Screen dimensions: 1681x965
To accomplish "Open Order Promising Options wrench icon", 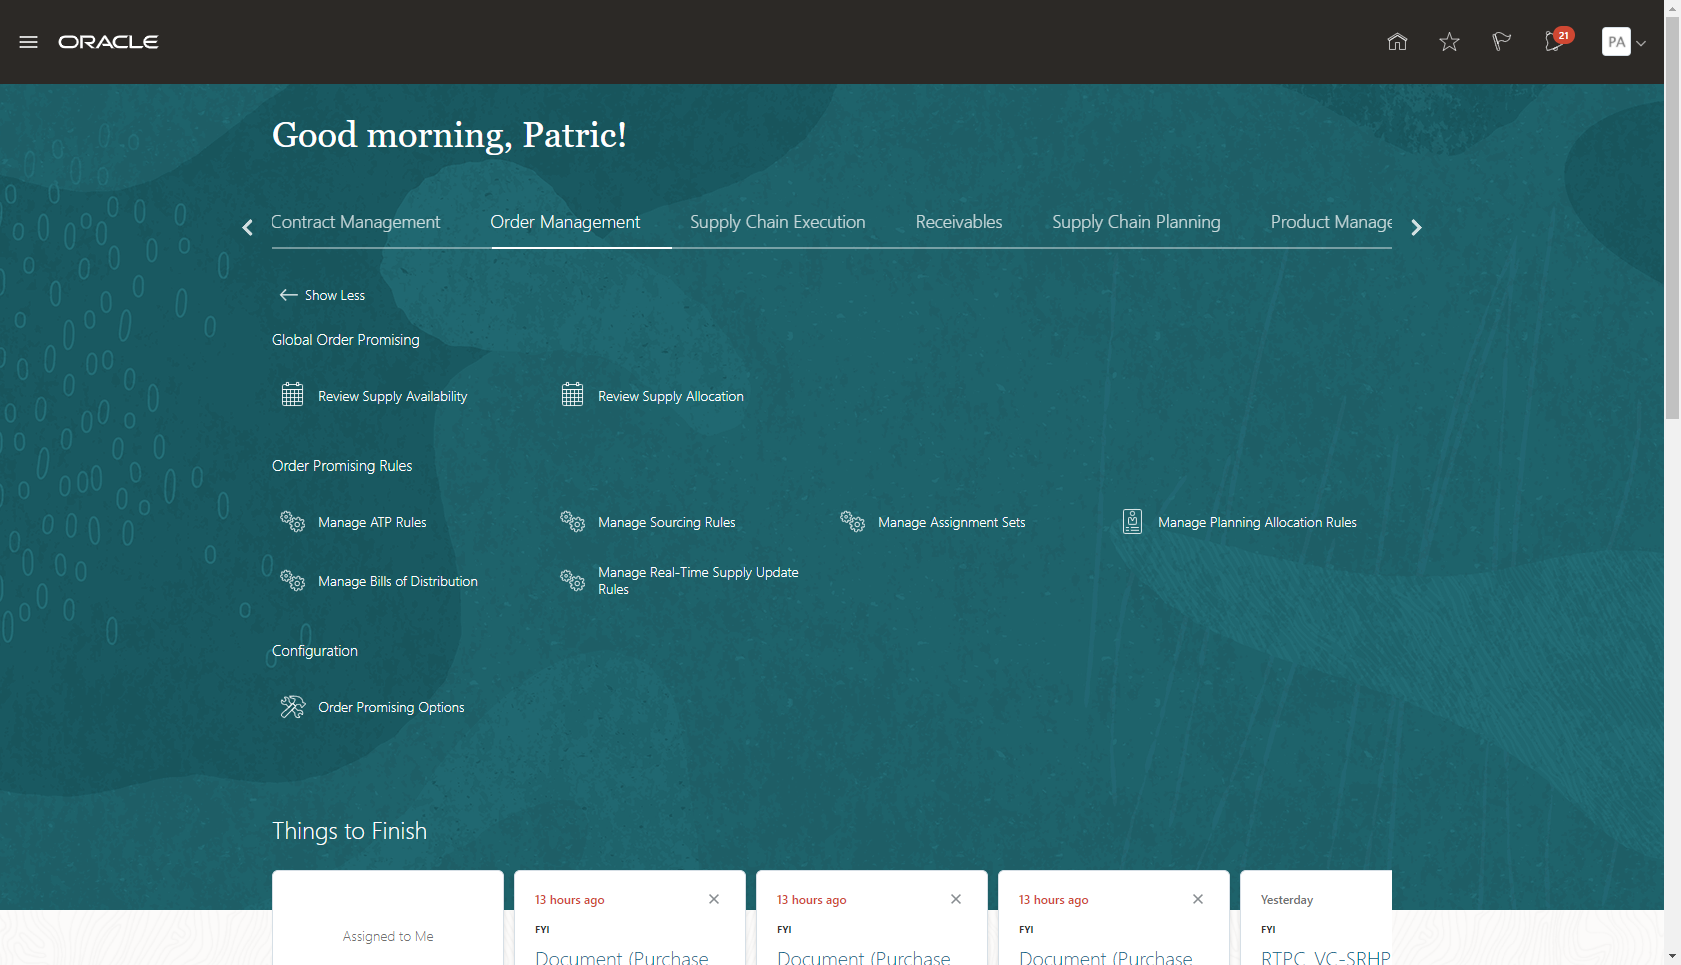I will coord(292,706).
